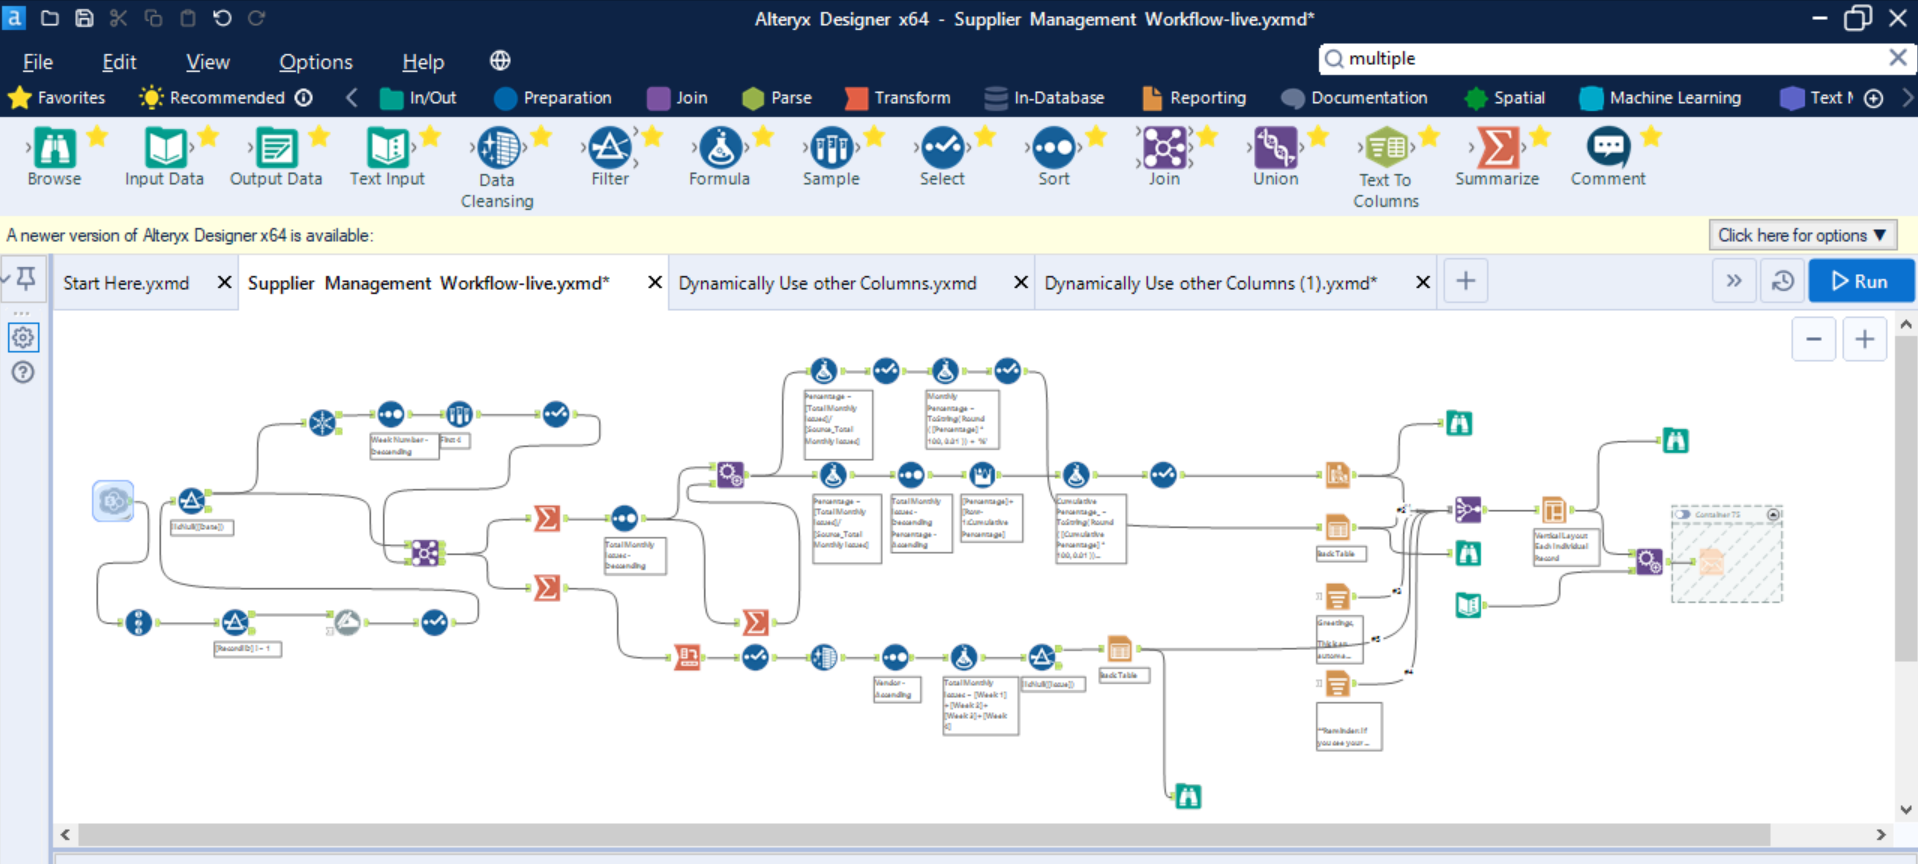Select the Sample tool in the palette
Screen dimensions: 1918x864
pyautogui.click(x=831, y=158)
